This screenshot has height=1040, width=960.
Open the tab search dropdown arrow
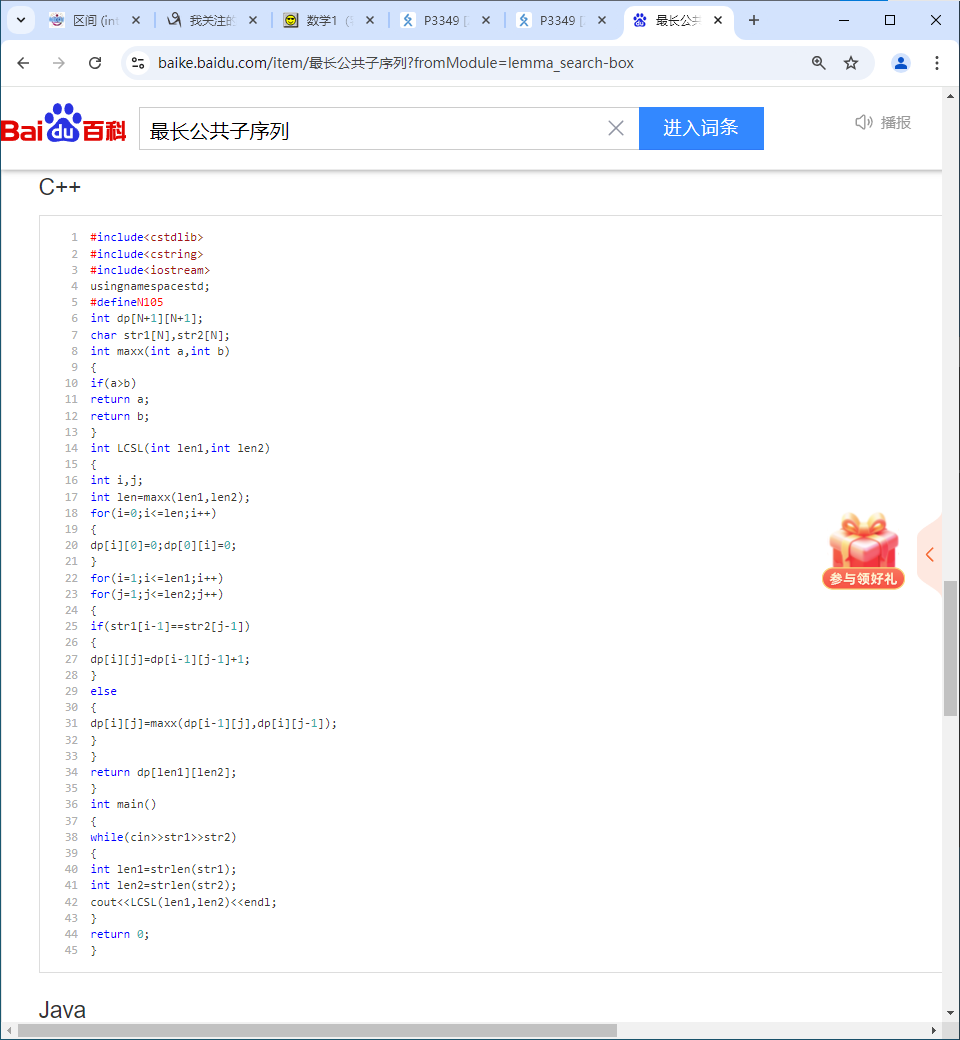[x=20, y=19]
